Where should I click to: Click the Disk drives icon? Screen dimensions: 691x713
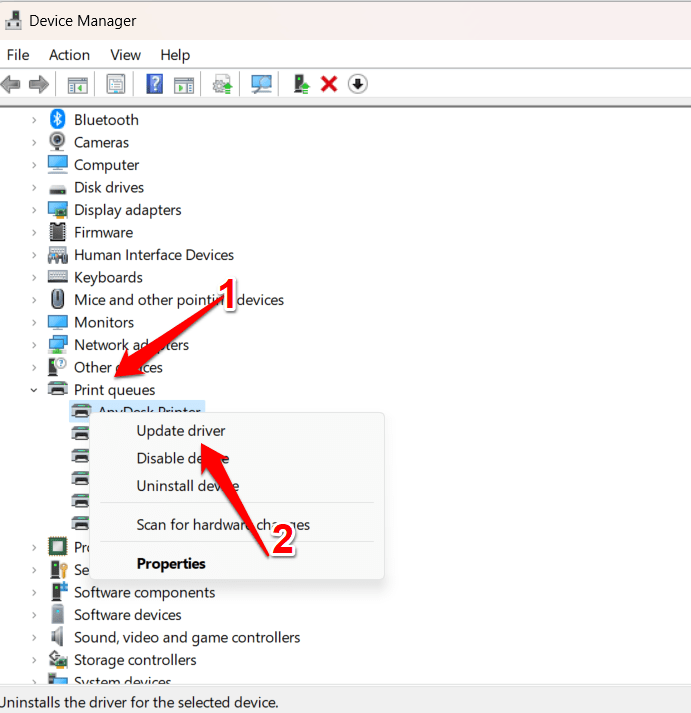pyautogui.click(x=57, y=189)
